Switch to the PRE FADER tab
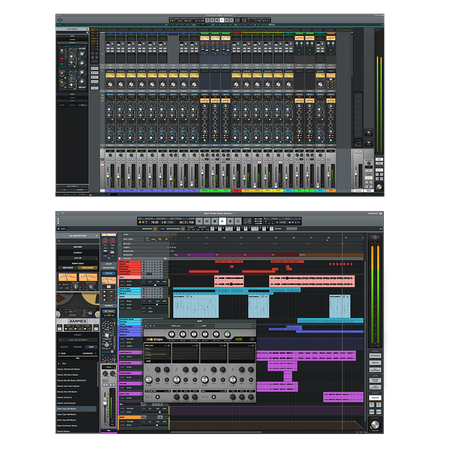 tap(68, 268)
